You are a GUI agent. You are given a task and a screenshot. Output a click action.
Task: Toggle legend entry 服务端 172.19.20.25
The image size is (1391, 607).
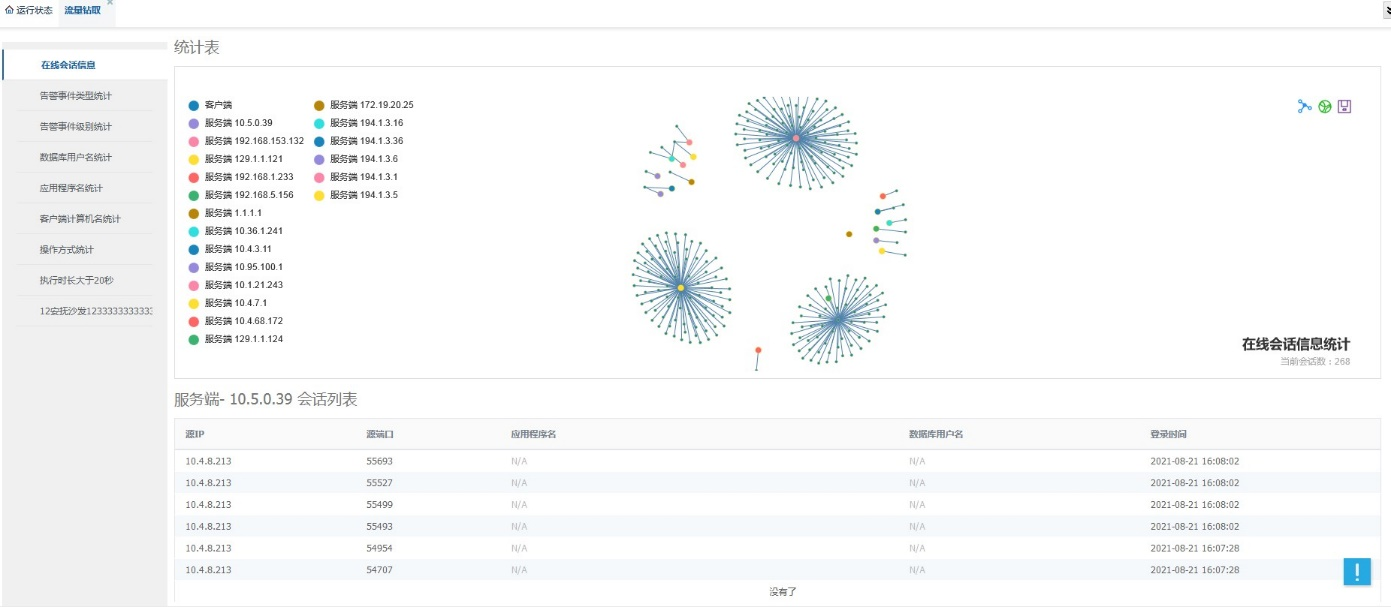363,105
